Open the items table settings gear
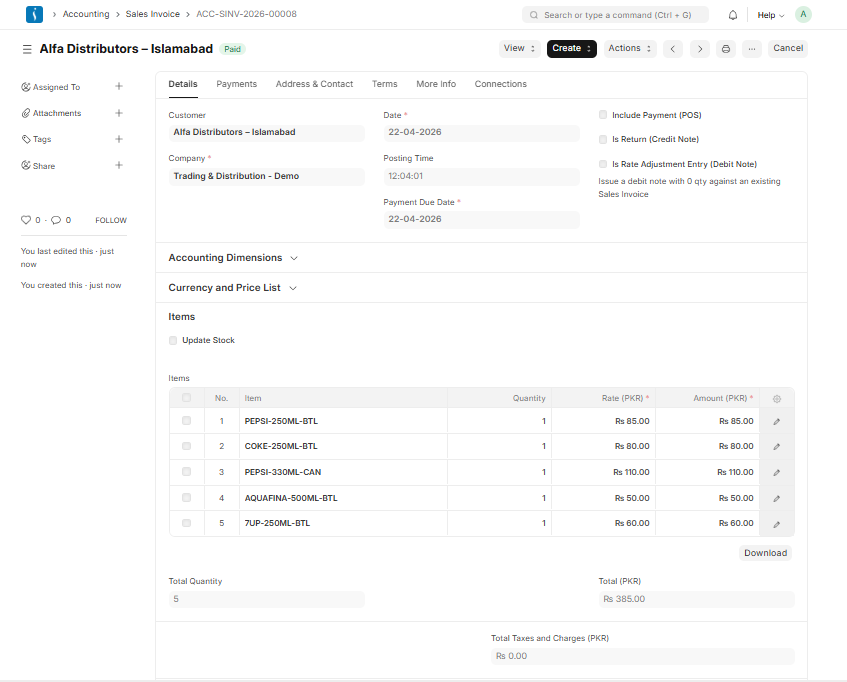Image resolution: width=847 pixels, height=682 pixels. [777, 398]
